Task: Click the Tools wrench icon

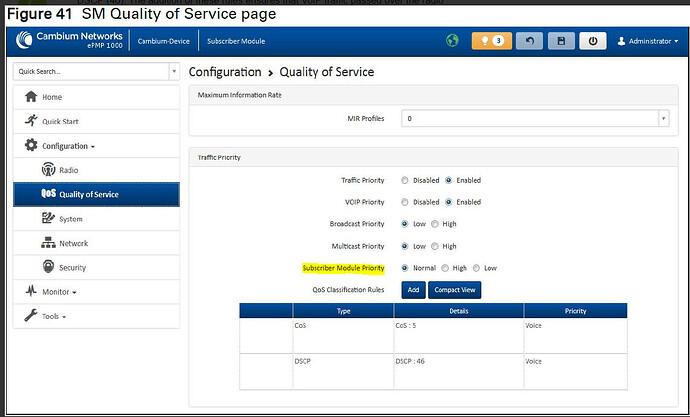Action: (31, 315)
